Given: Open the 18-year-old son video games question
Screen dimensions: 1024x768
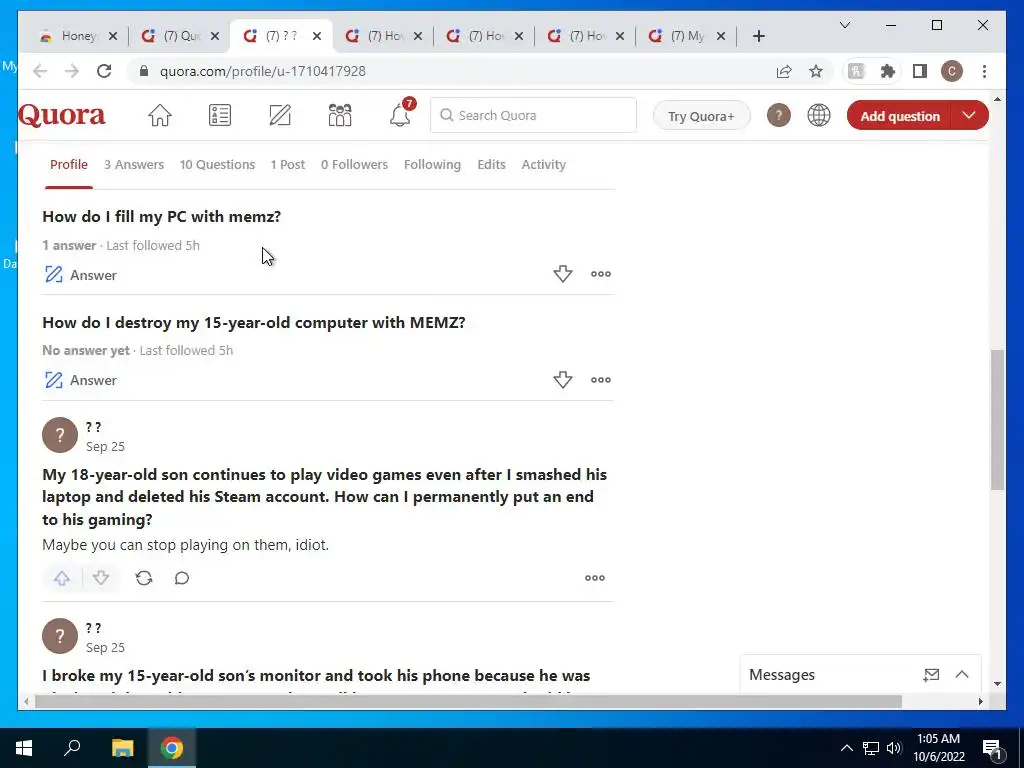Looking at the screenshot, I should (325, 497).
